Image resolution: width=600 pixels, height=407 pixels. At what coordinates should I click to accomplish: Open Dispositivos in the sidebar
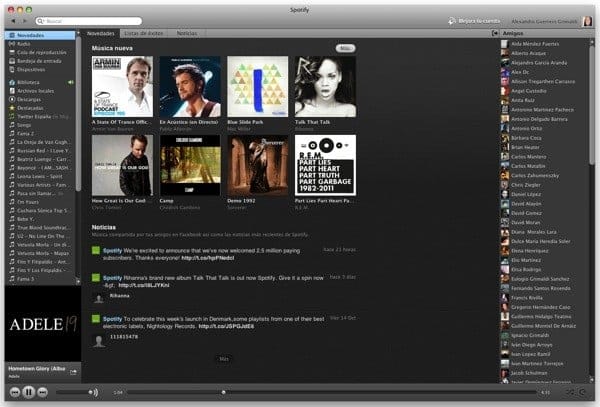click(40, 70)
